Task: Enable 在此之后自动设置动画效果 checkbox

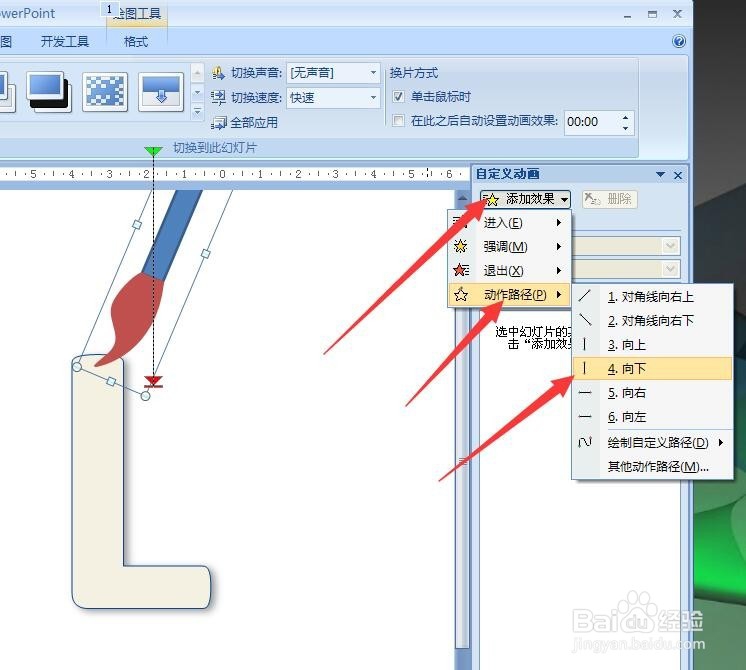Action: coord(398,121)
